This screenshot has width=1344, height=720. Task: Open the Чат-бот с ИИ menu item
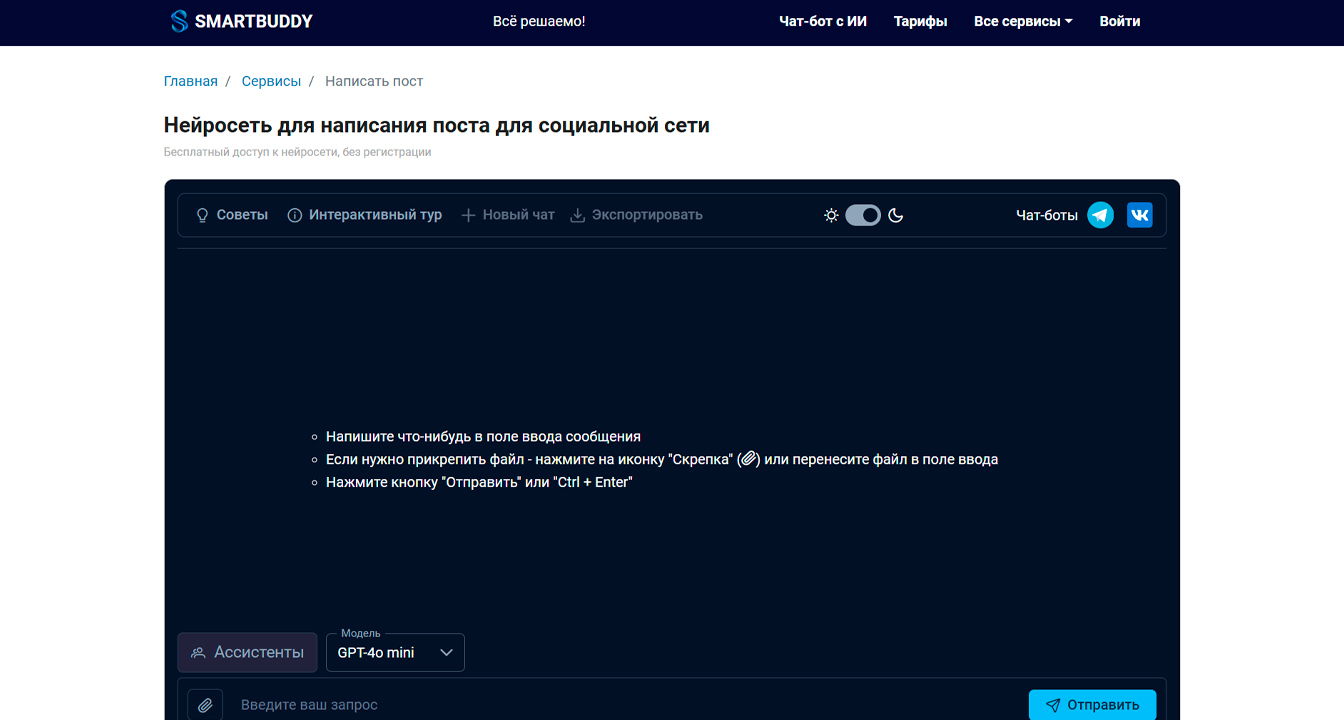click(x=823, y=21)
